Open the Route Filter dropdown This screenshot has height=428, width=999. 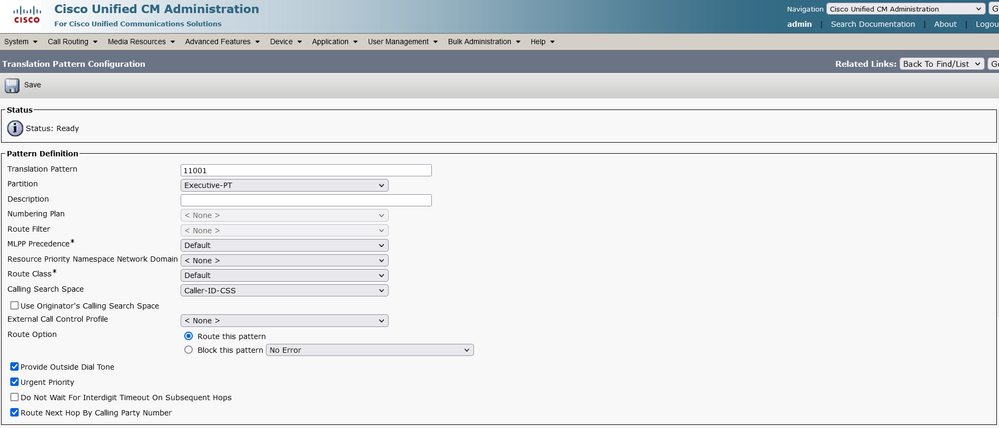pos(285,231)
